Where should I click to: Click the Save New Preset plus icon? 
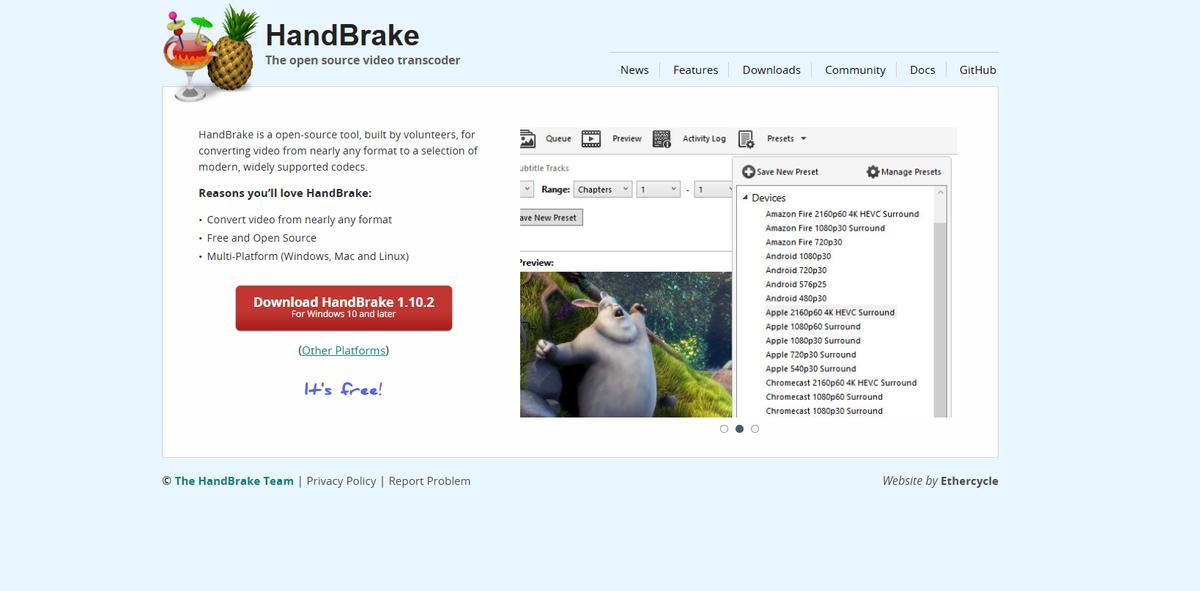point(748,172)
